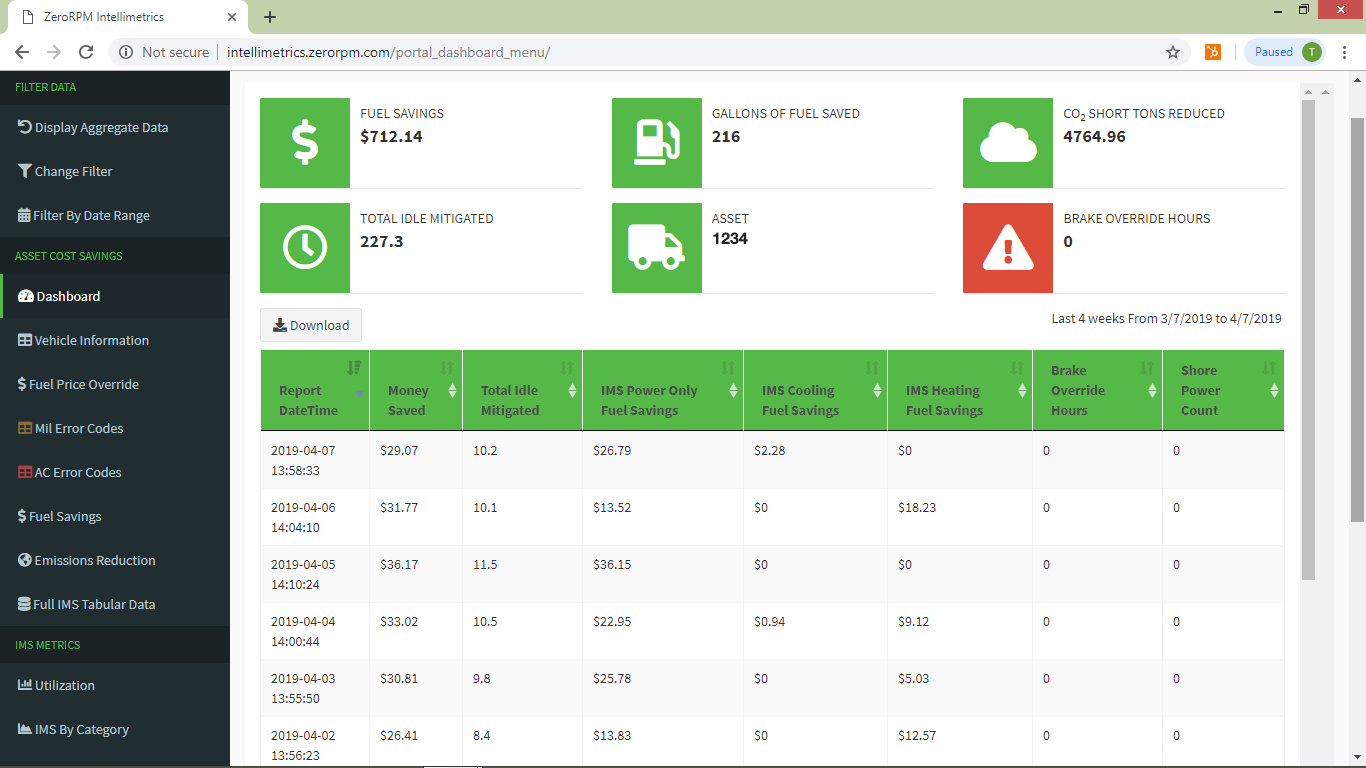Image resolution: width=1366 pixels, height=768 pixels.
Task: Open IMS By Category page
Action: tap(73, 729)
